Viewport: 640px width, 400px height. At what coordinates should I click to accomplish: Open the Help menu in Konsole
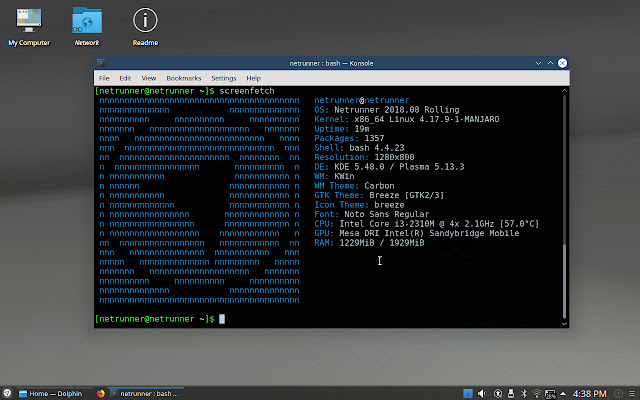click(x=253, y=78)
